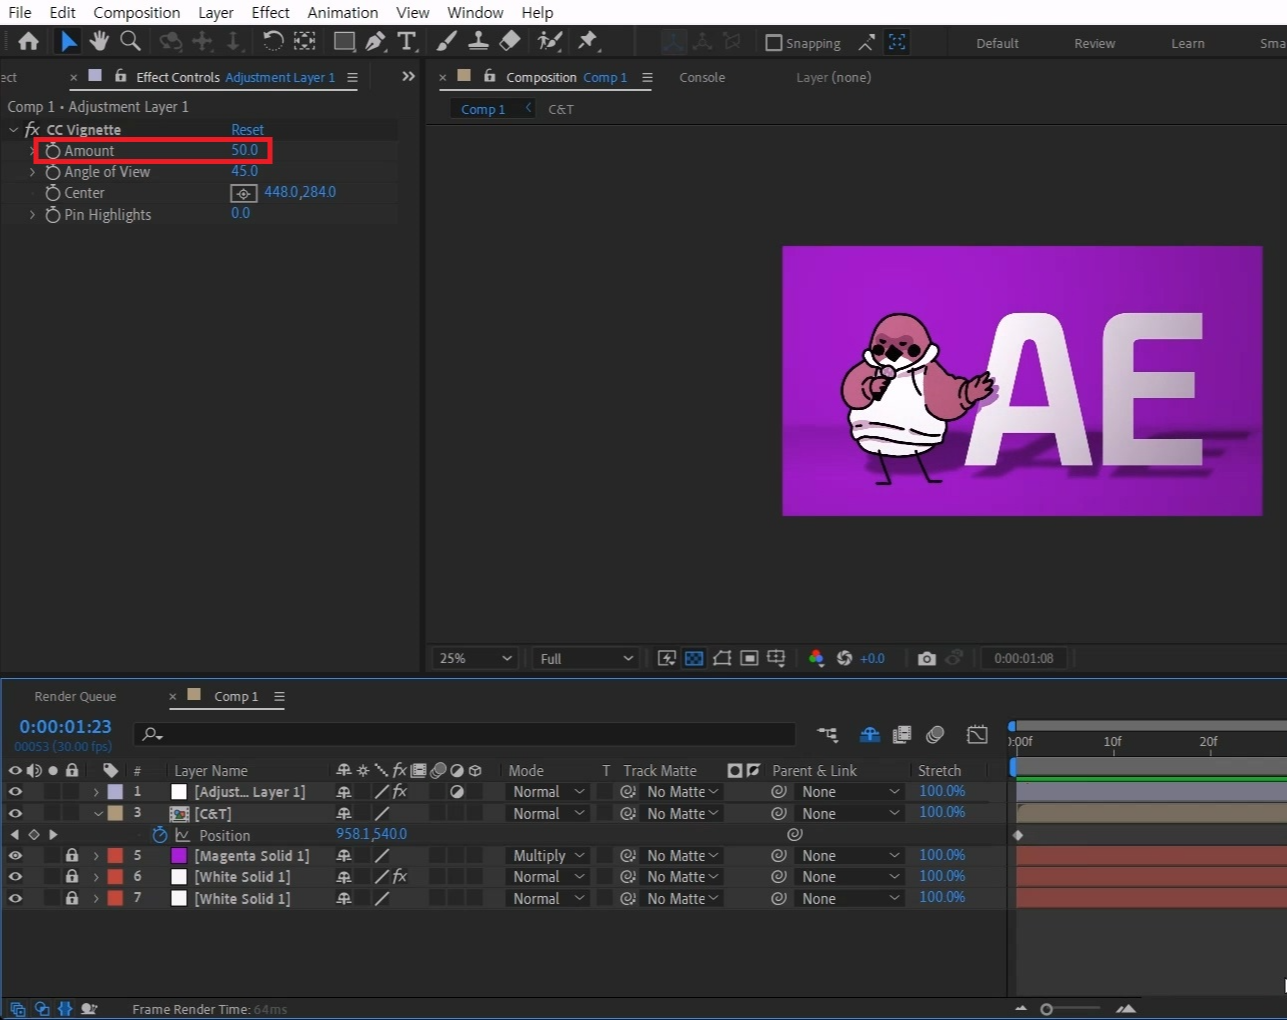1287x1020 pixels.
Task: Toggle mask and shape path visibility
Action: point(722,658)
